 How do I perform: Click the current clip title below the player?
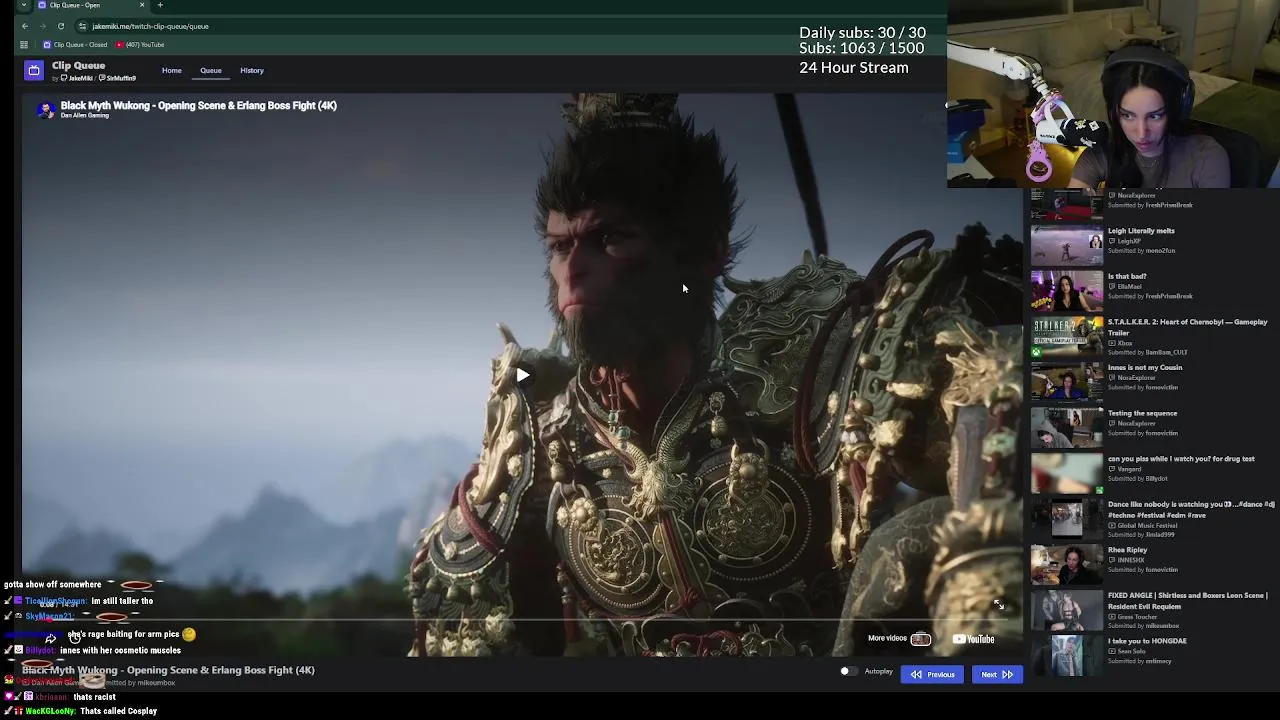(x=168, y=670)
